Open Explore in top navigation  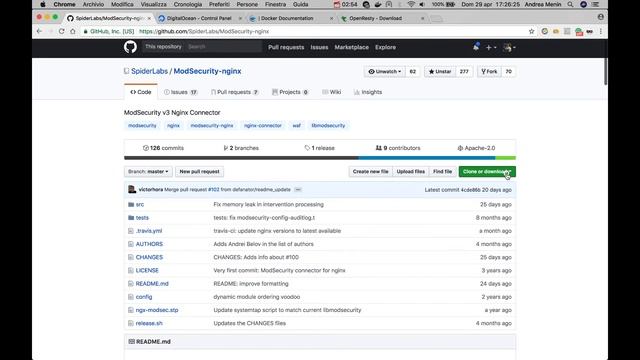point(385,47)
